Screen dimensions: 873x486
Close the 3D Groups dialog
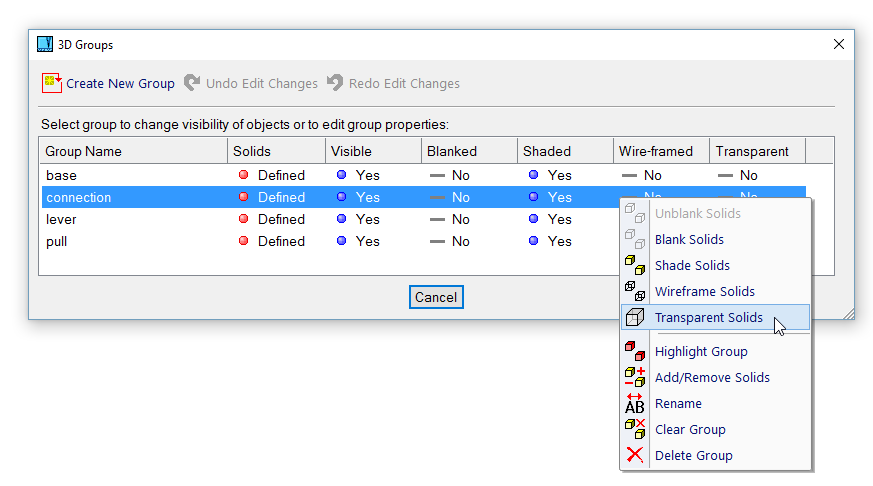(x=838, y=44)
